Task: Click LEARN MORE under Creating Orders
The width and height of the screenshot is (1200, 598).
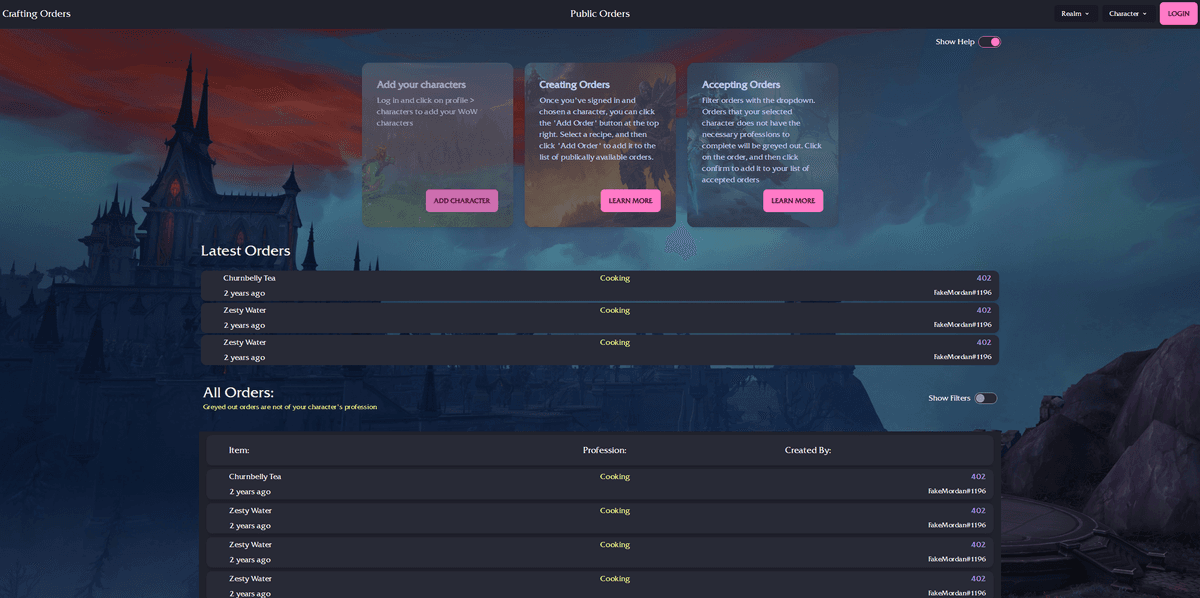Action: (x=630, y=201)
